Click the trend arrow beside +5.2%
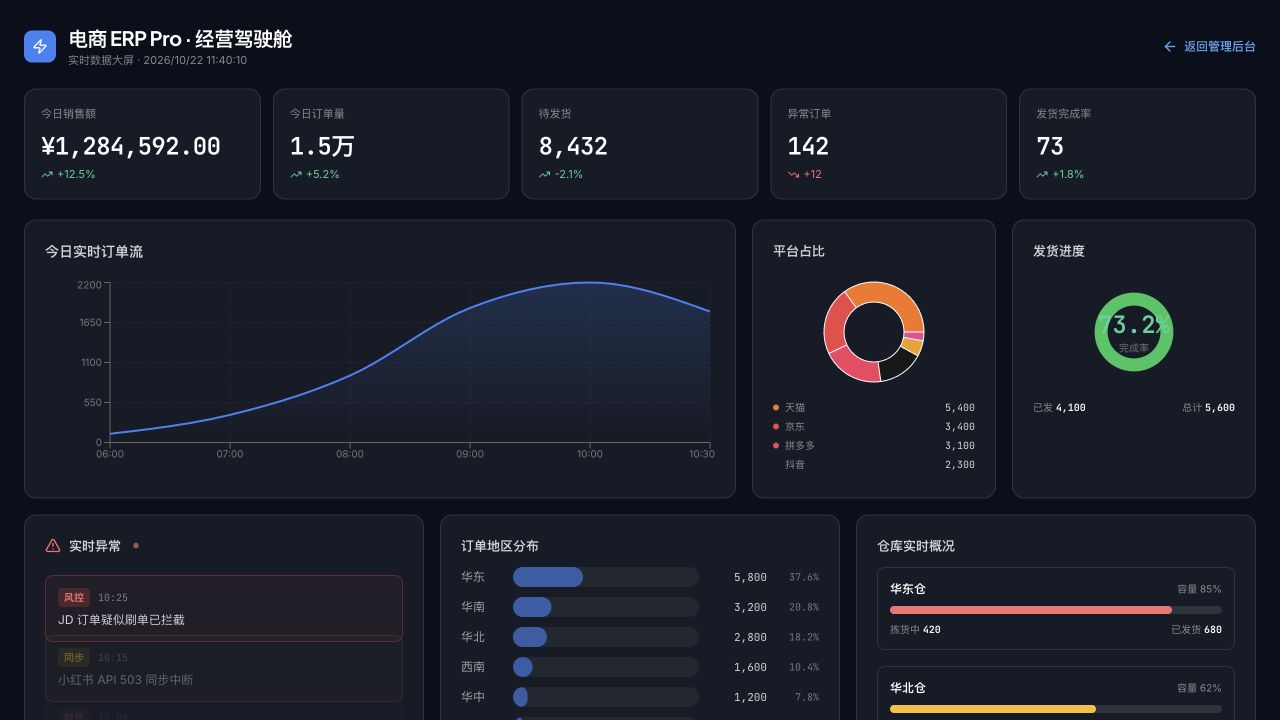 [x=296, y=174]
